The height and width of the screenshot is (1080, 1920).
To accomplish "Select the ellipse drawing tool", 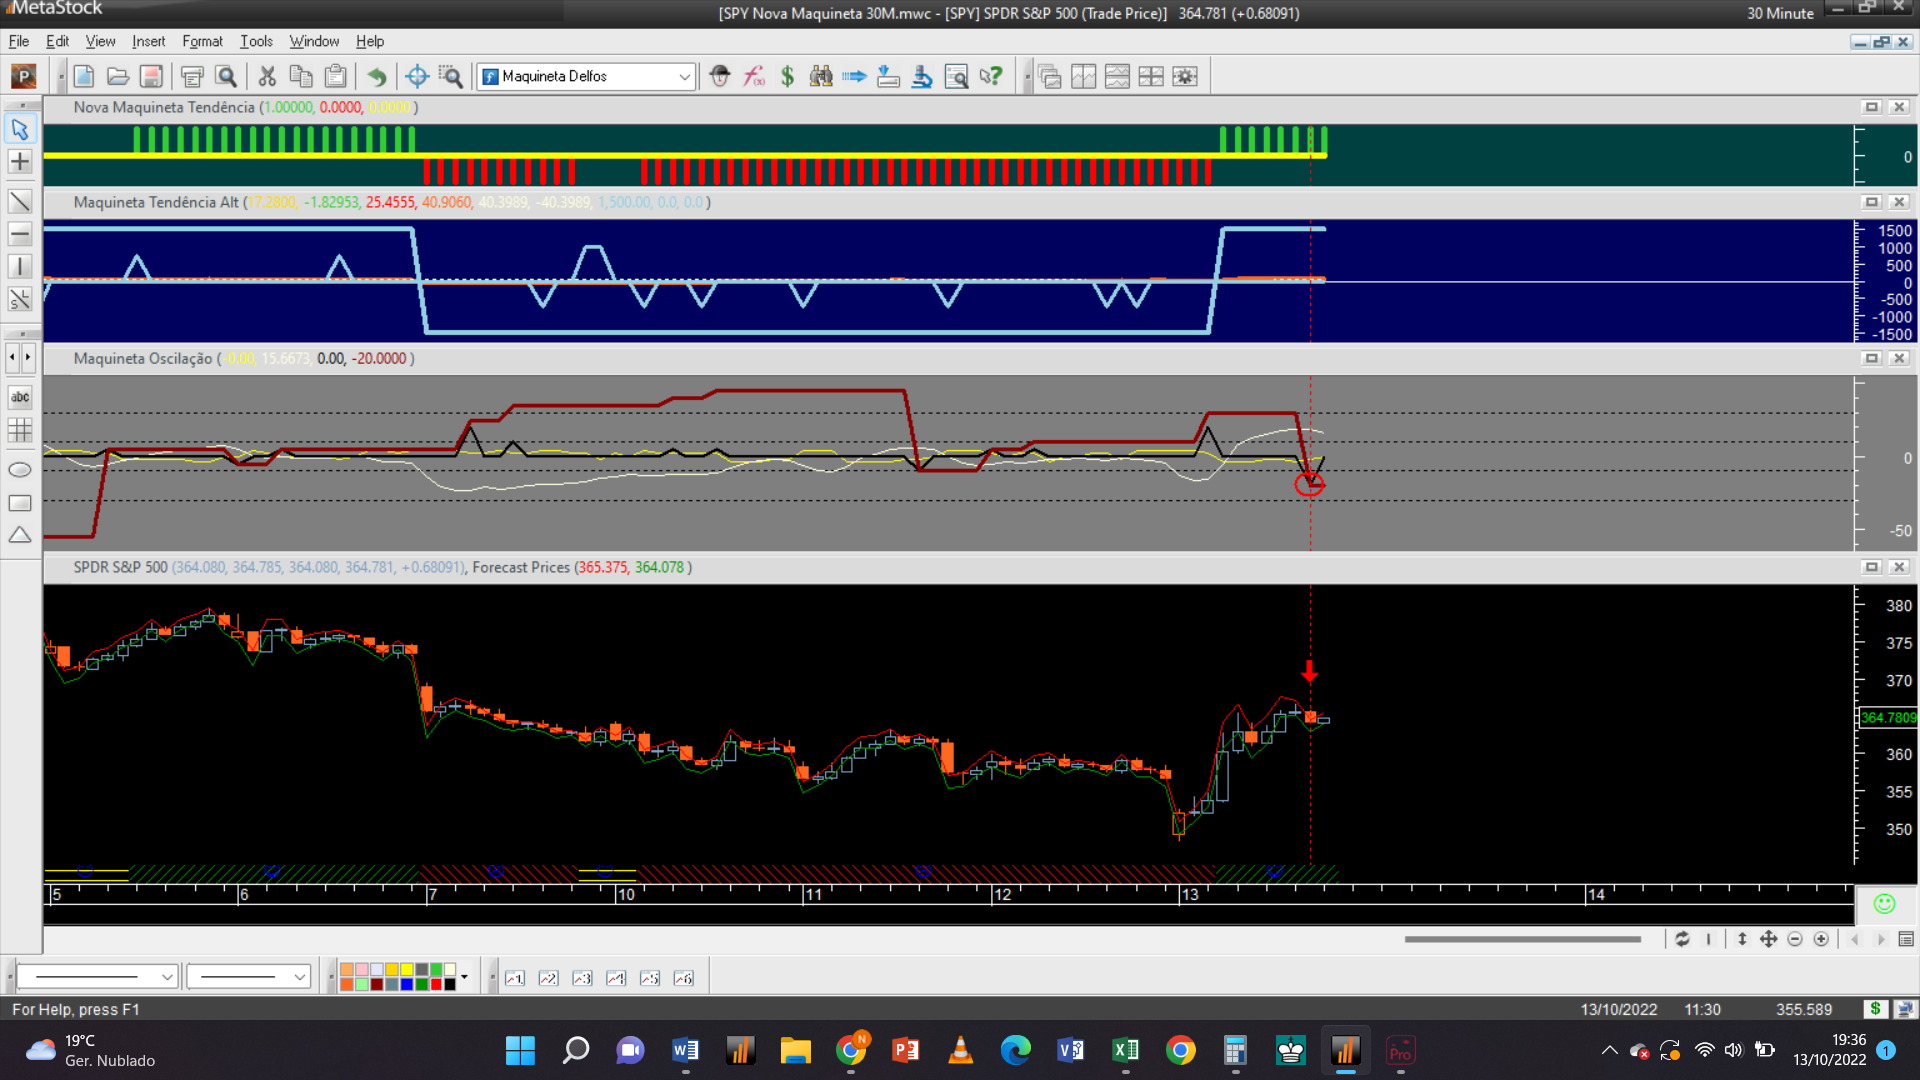I will coord(20,470).
